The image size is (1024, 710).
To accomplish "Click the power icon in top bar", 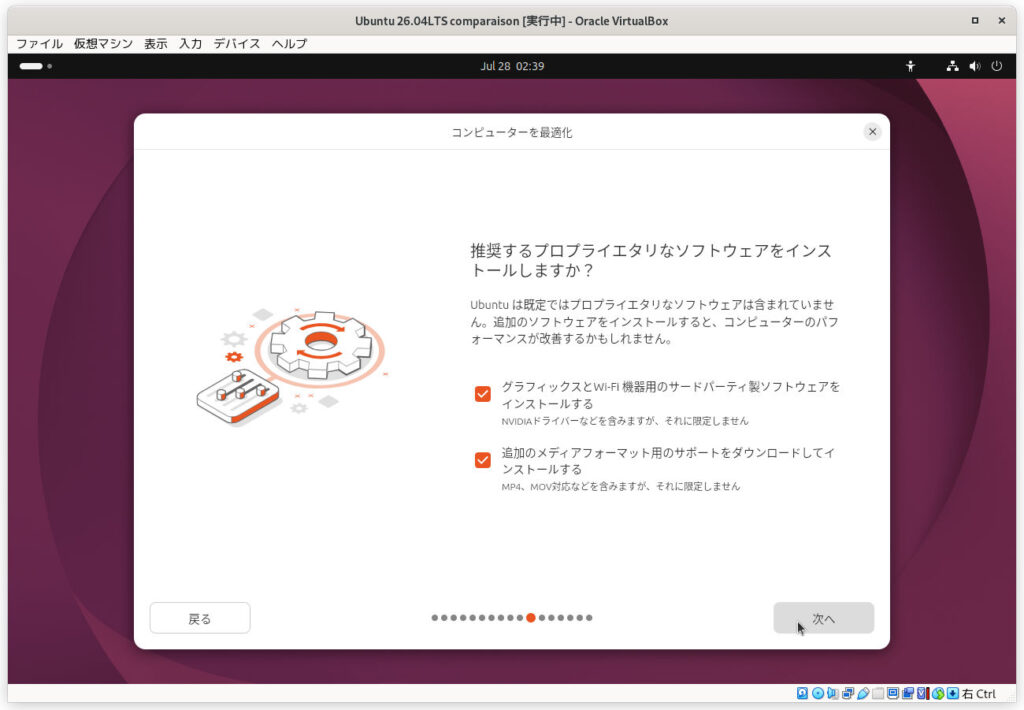I will (997, 66).
